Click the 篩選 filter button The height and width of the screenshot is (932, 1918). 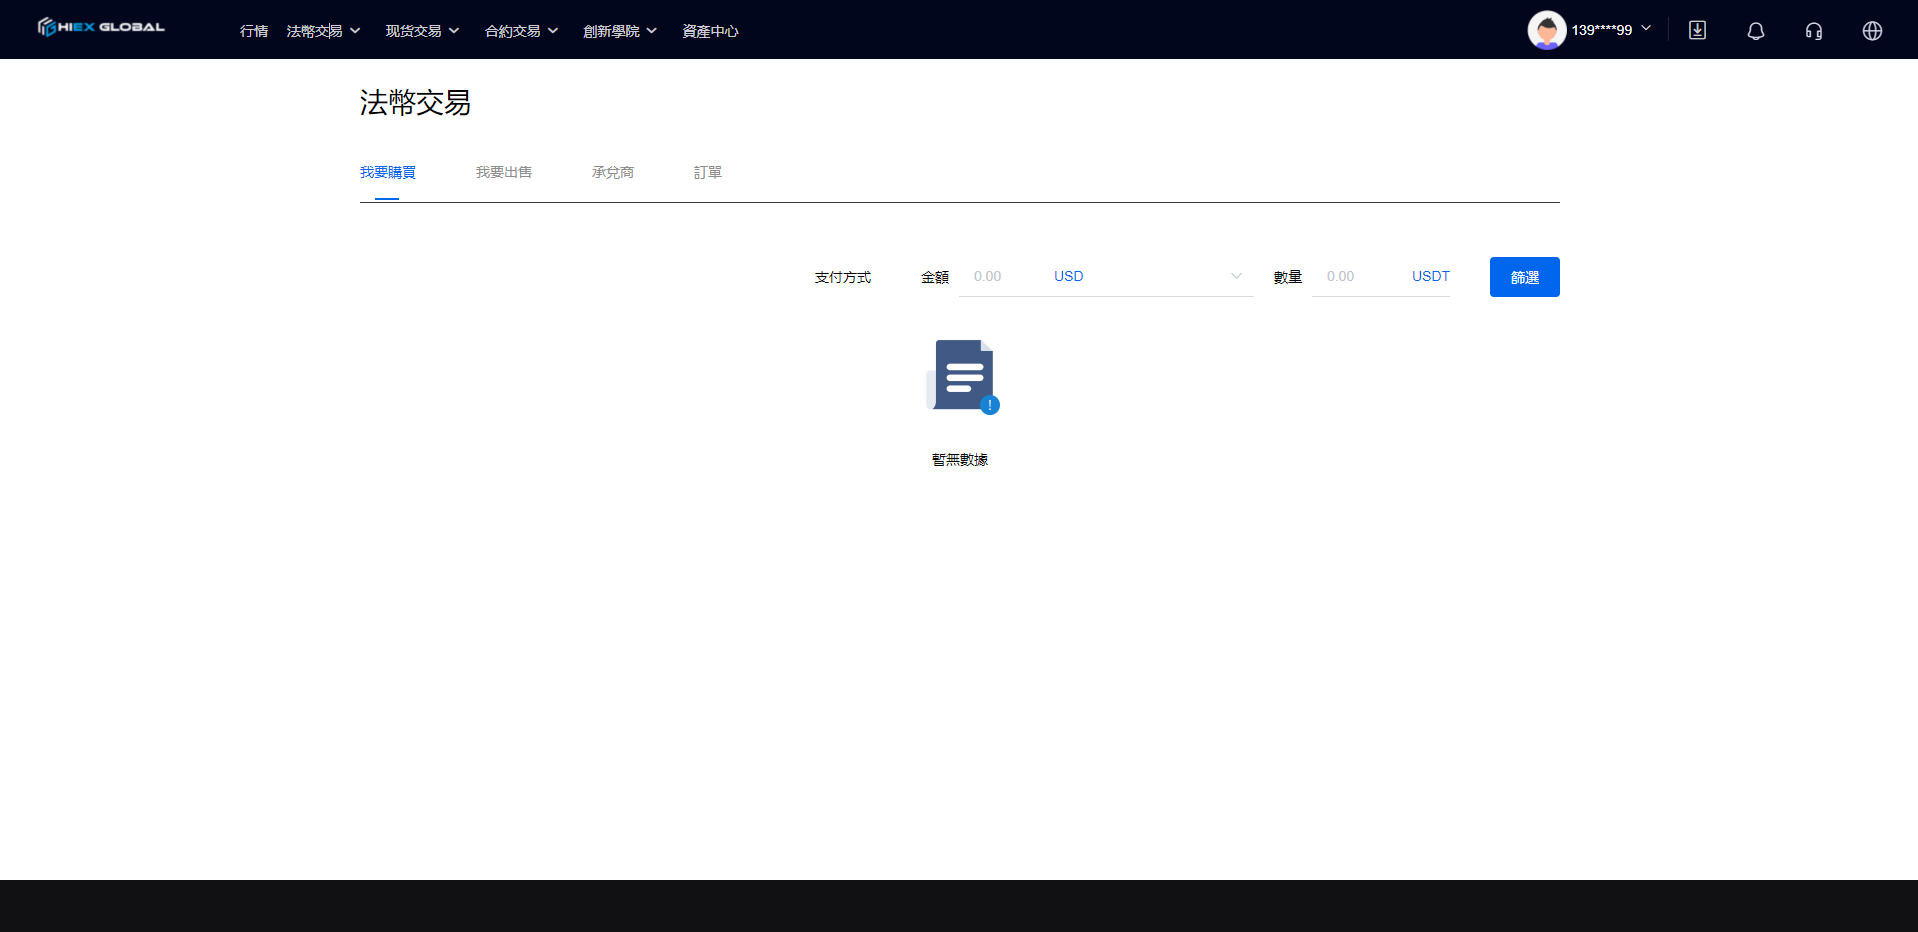(1524, 277)
